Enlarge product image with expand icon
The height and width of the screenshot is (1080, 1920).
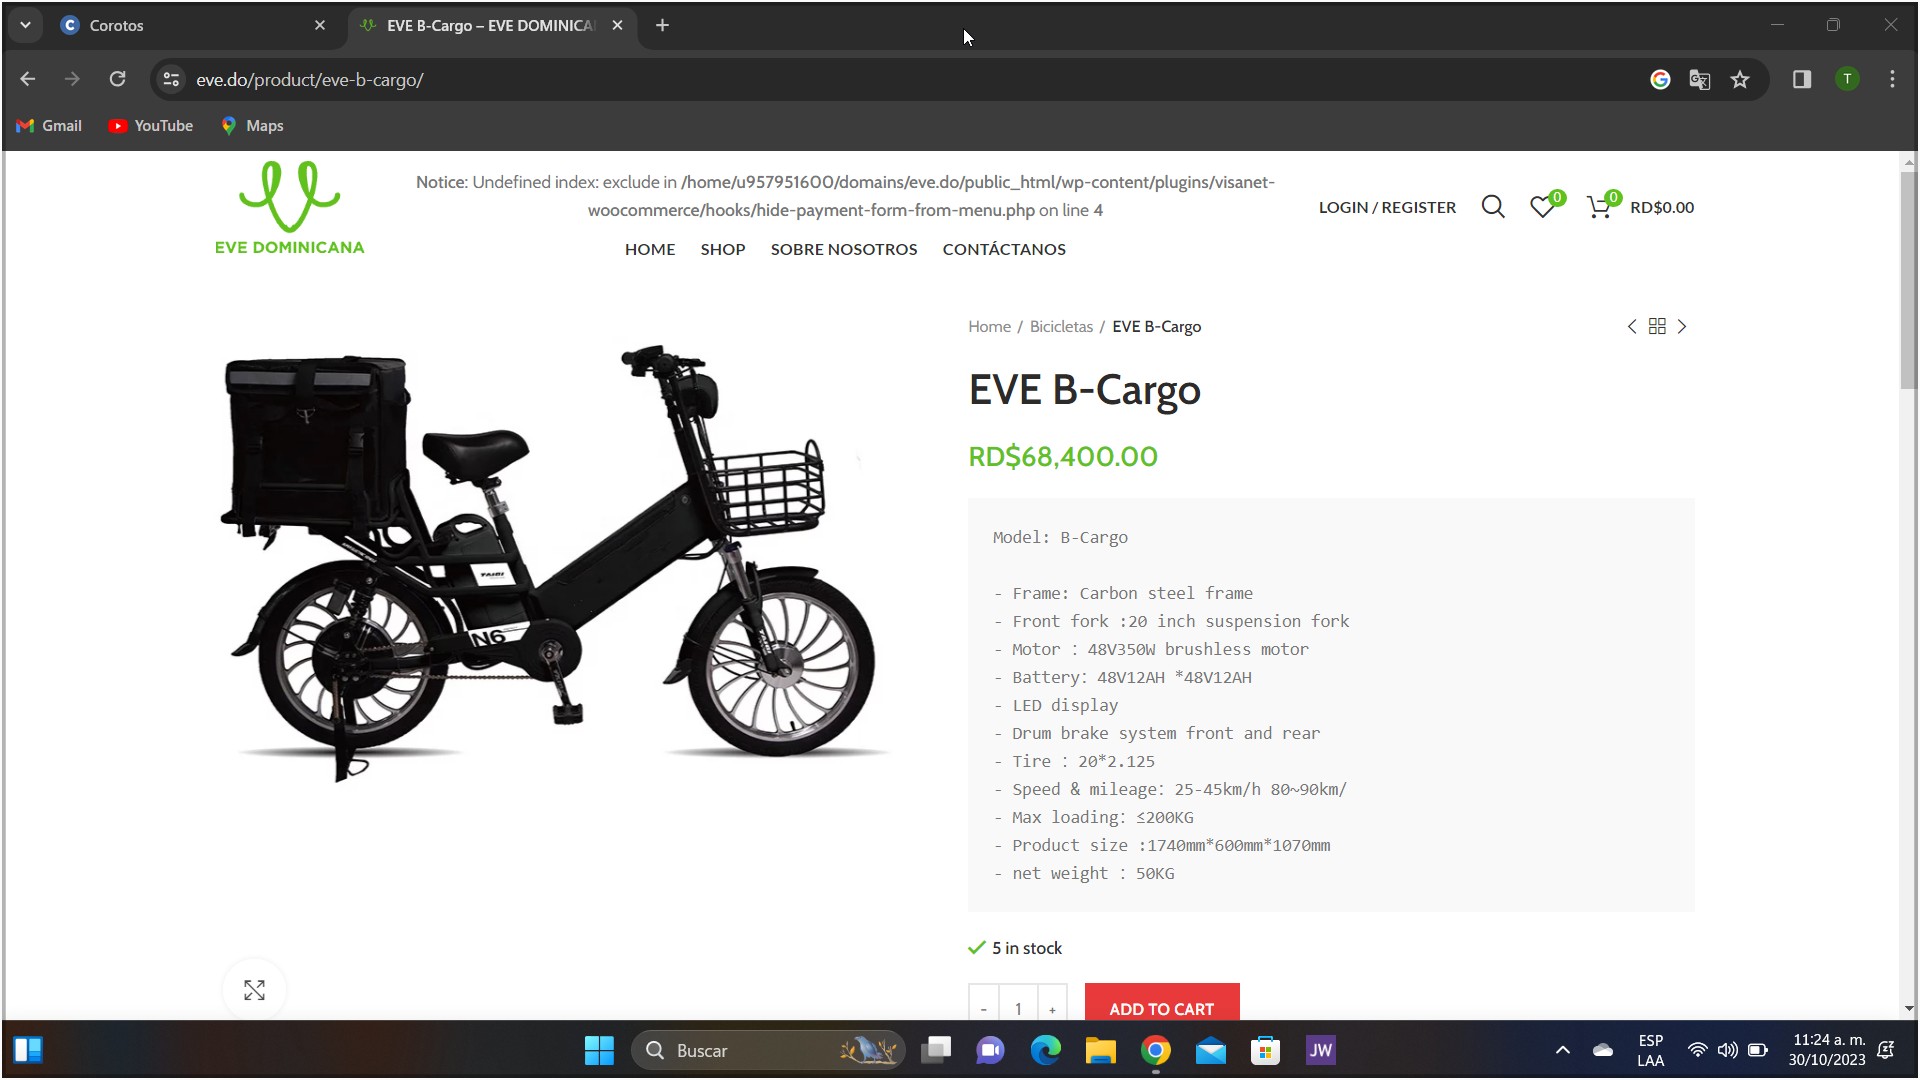254,990
